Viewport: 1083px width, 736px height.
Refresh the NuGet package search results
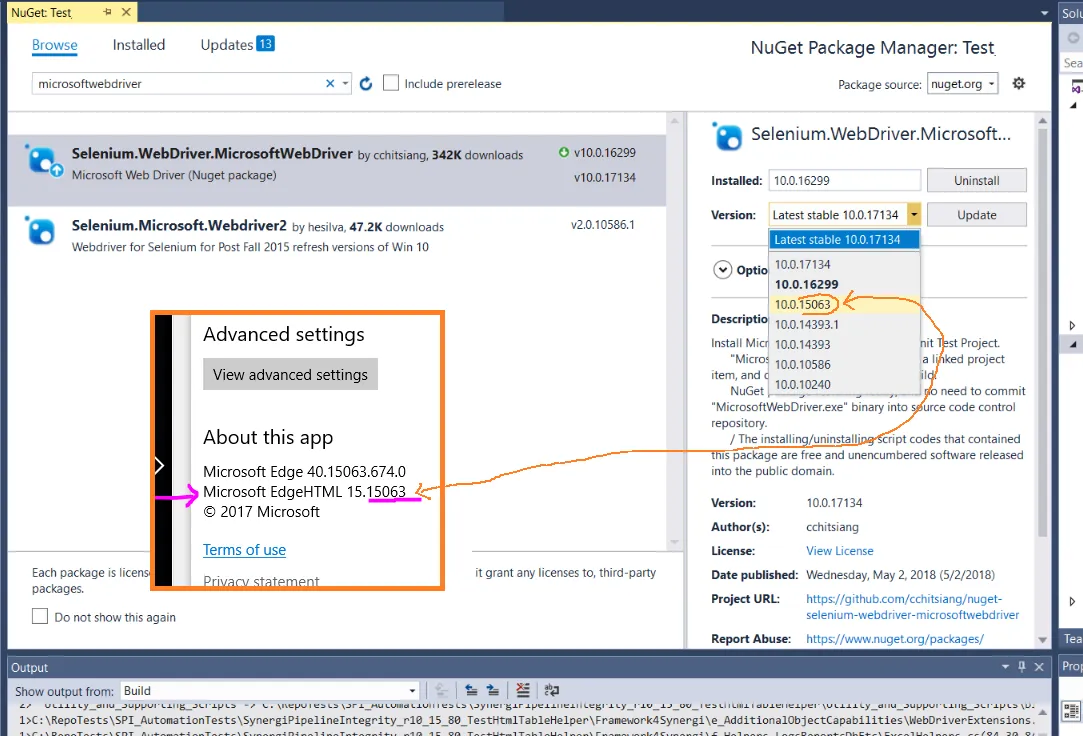[366, 84]
